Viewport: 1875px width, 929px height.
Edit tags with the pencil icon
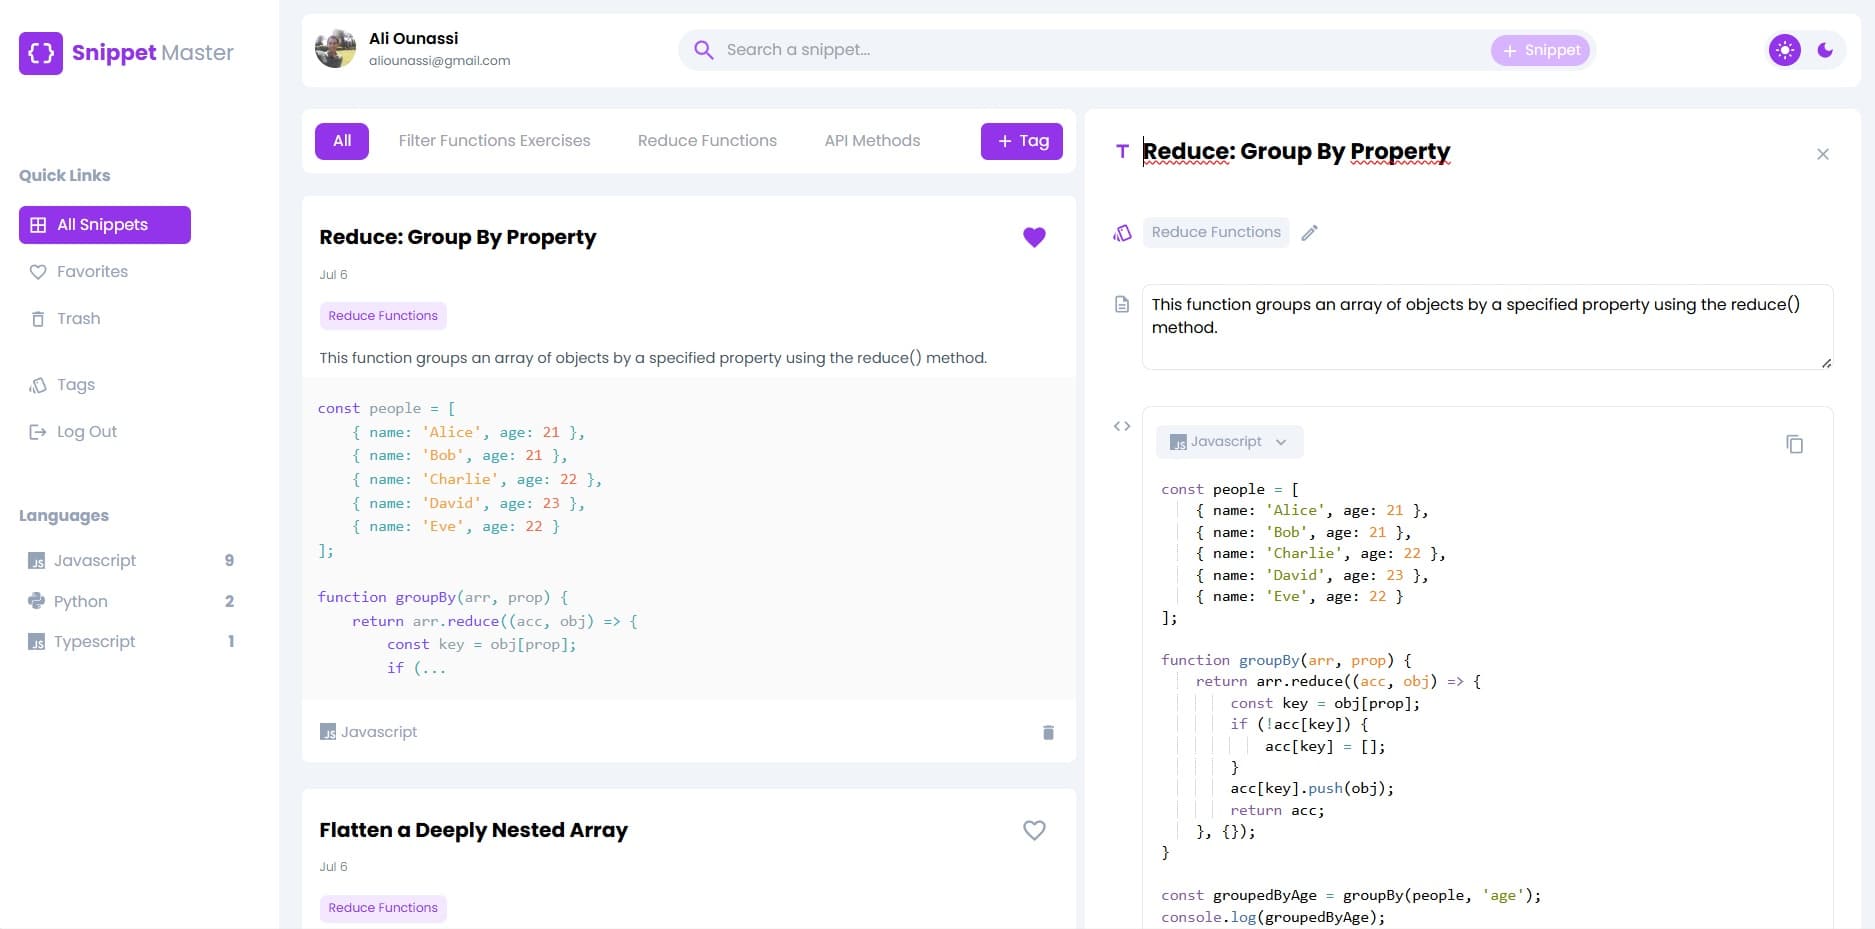(x=1309, y=232)
